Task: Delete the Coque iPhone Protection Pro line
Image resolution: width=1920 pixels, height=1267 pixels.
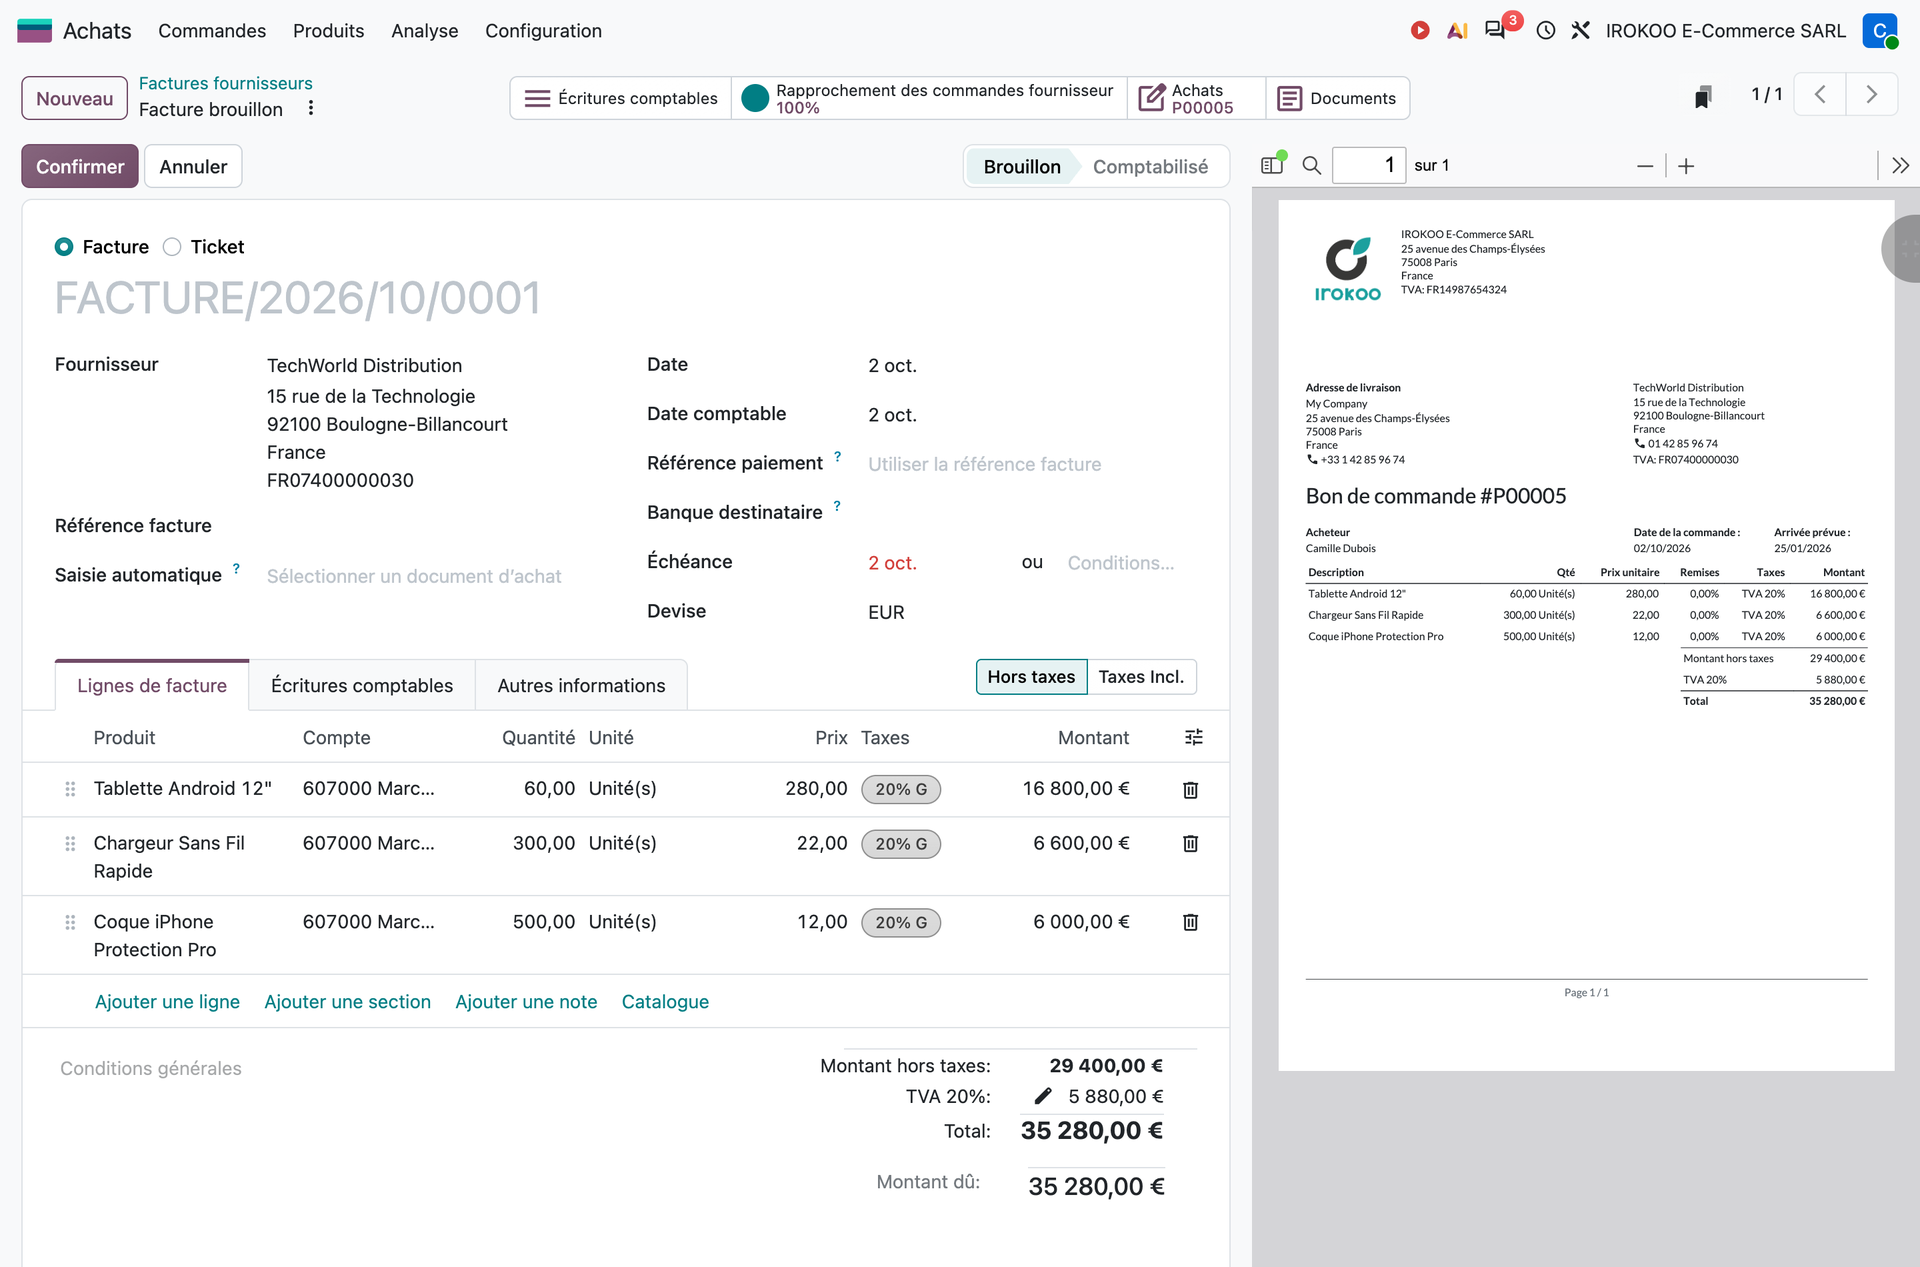Action: [x=1190, y=922]
